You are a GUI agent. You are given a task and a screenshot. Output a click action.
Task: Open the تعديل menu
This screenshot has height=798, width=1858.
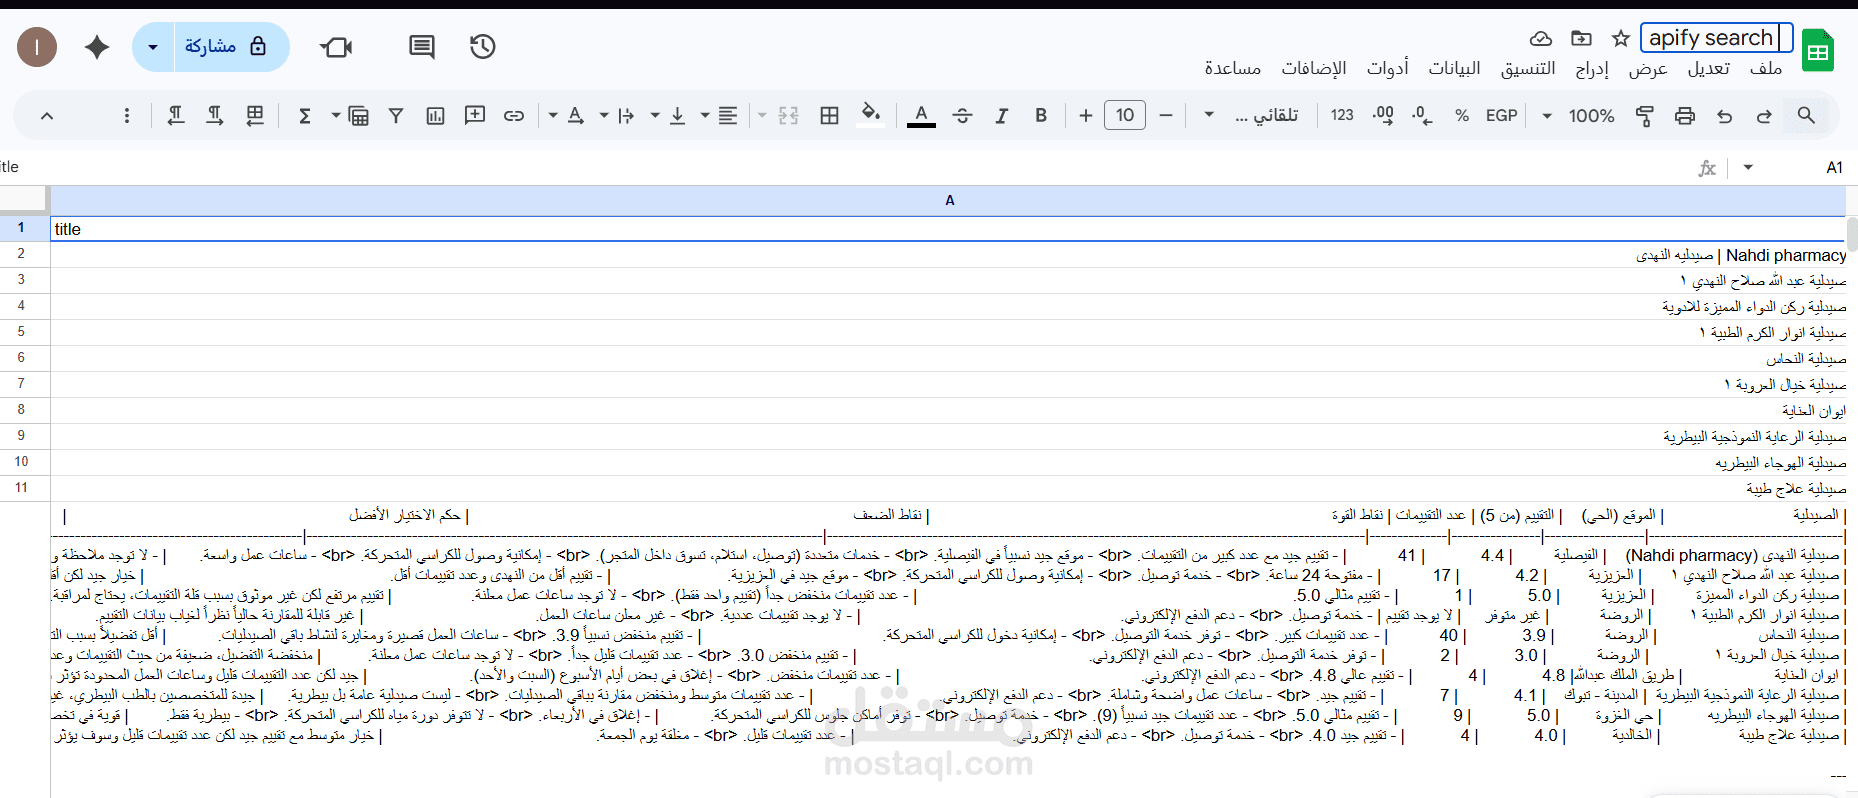click(1709, 68)
